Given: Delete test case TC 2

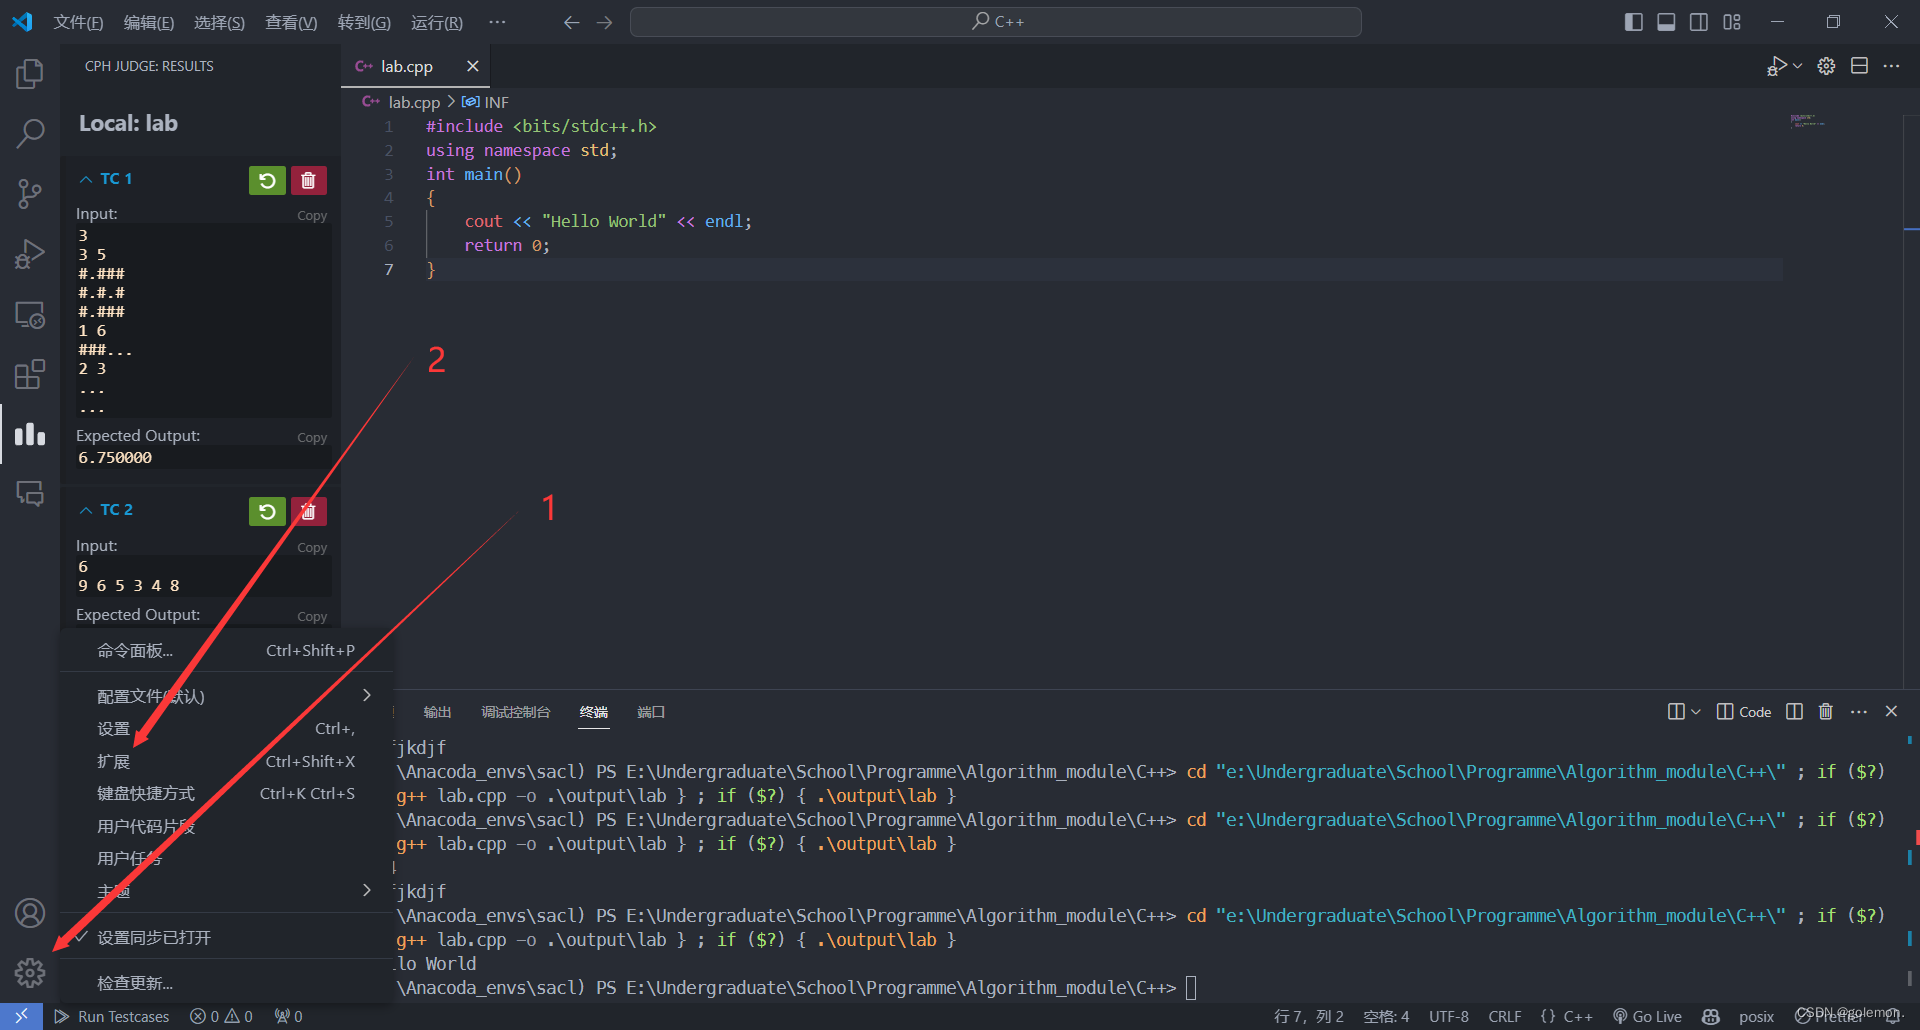Looking at the screenshot, I should point(308,512).
